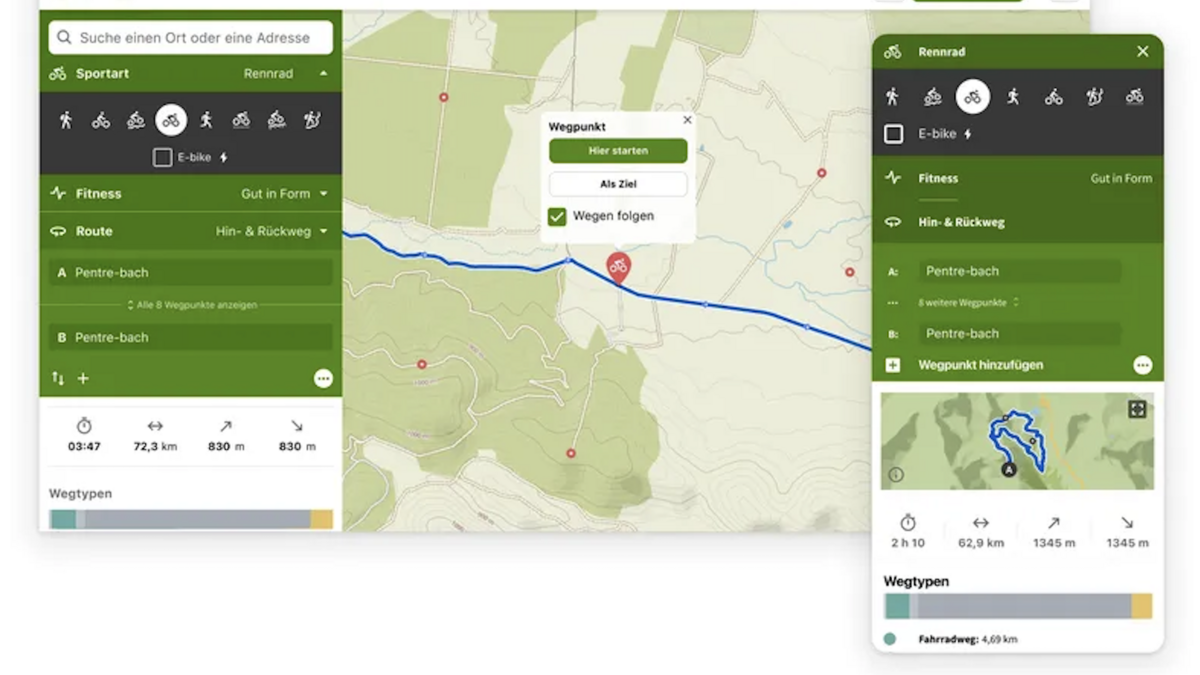Open the Hin- & Rückweg row in mobile panel
The image size is (1200, 675).
coord(1018,223)
